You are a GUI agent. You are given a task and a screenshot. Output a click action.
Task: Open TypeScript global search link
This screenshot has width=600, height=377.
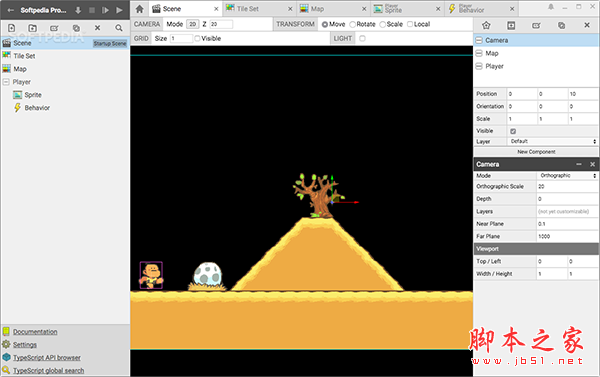[49, 370]
